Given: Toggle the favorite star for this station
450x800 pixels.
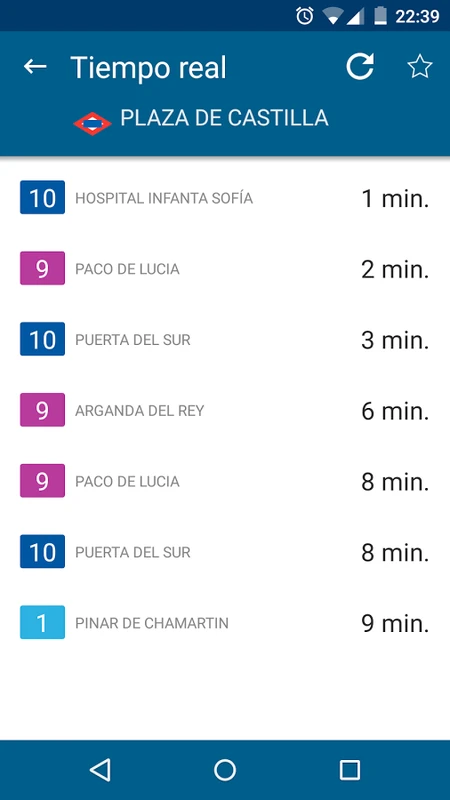Looking at the screenshot, I should click(x=420, y=67).
